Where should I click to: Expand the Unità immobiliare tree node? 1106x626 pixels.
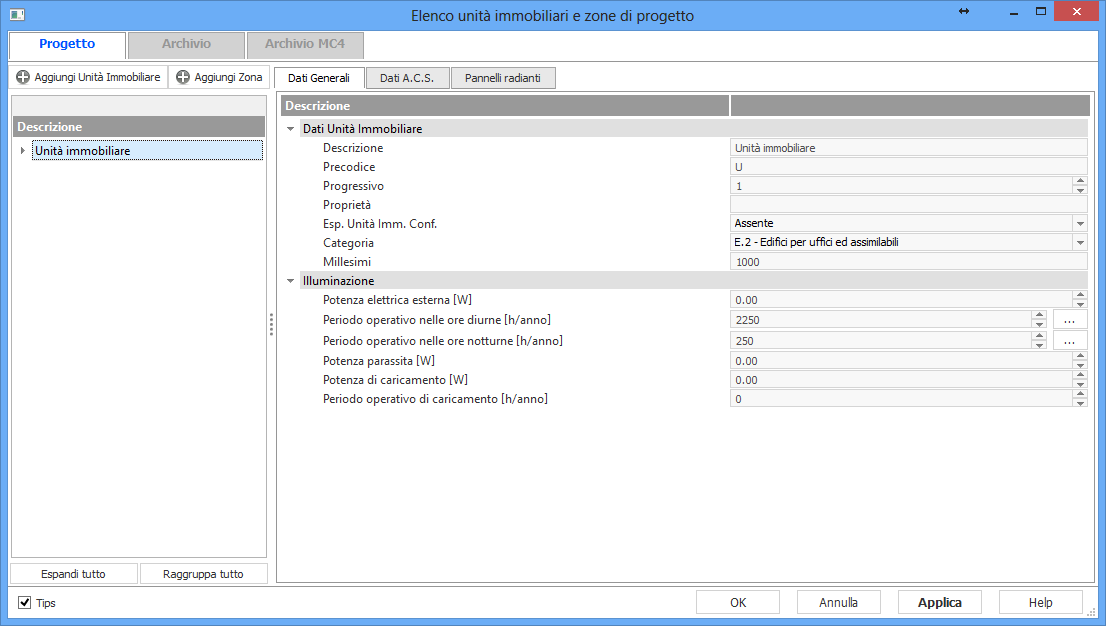(x=23, y=151)
